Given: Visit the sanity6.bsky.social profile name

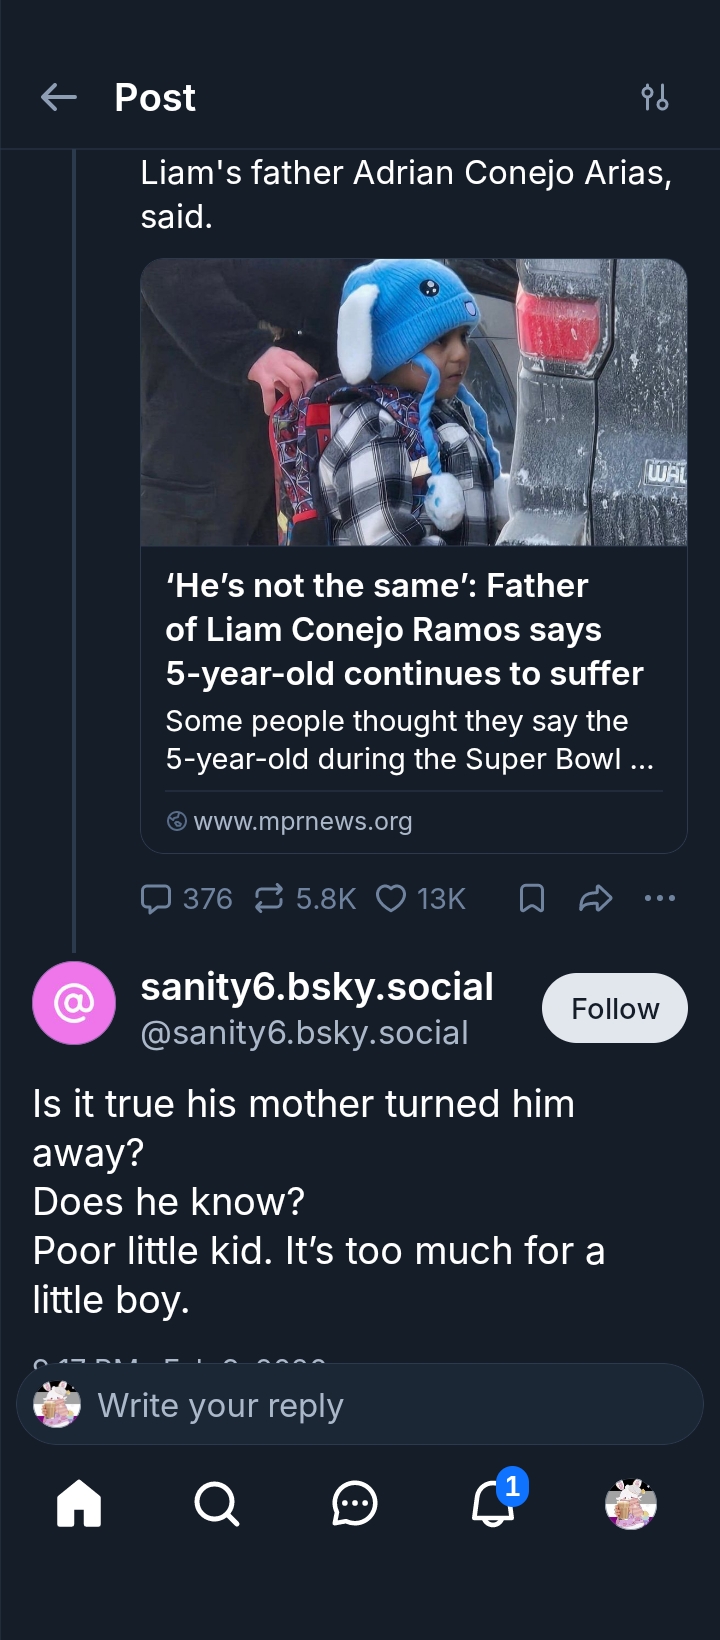Looking at the screenshot, I should point(317,987).
